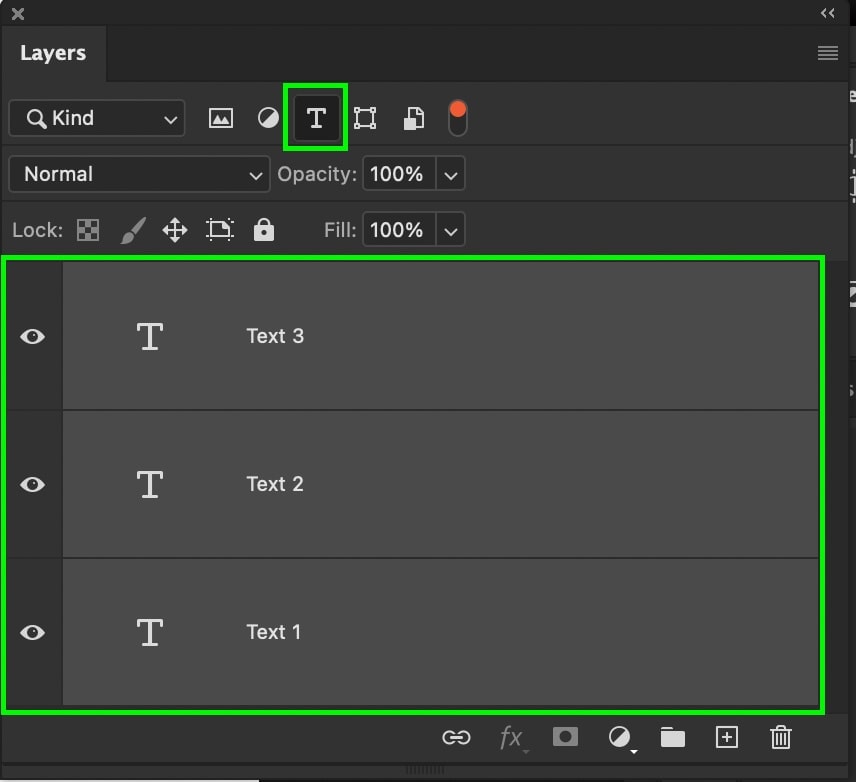This screenshot has width=856, height=782.
Task: Click the smart objects filter icon
Action: coord(412,117)
